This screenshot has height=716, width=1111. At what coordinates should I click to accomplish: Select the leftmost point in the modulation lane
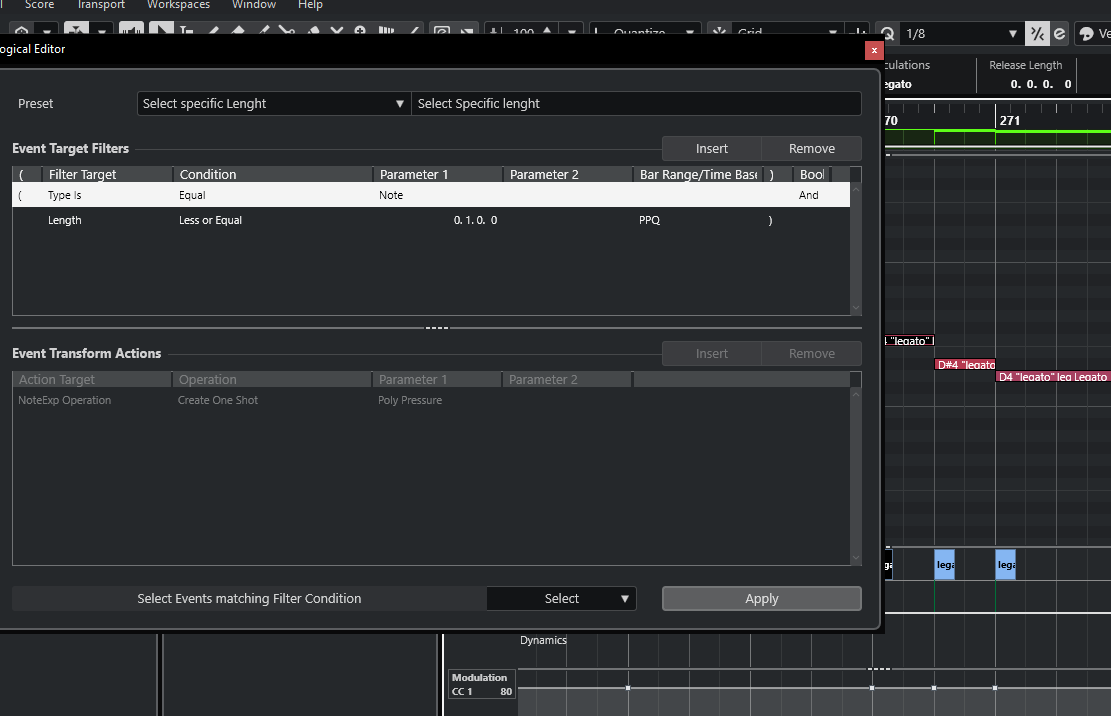tap(628, 688)
